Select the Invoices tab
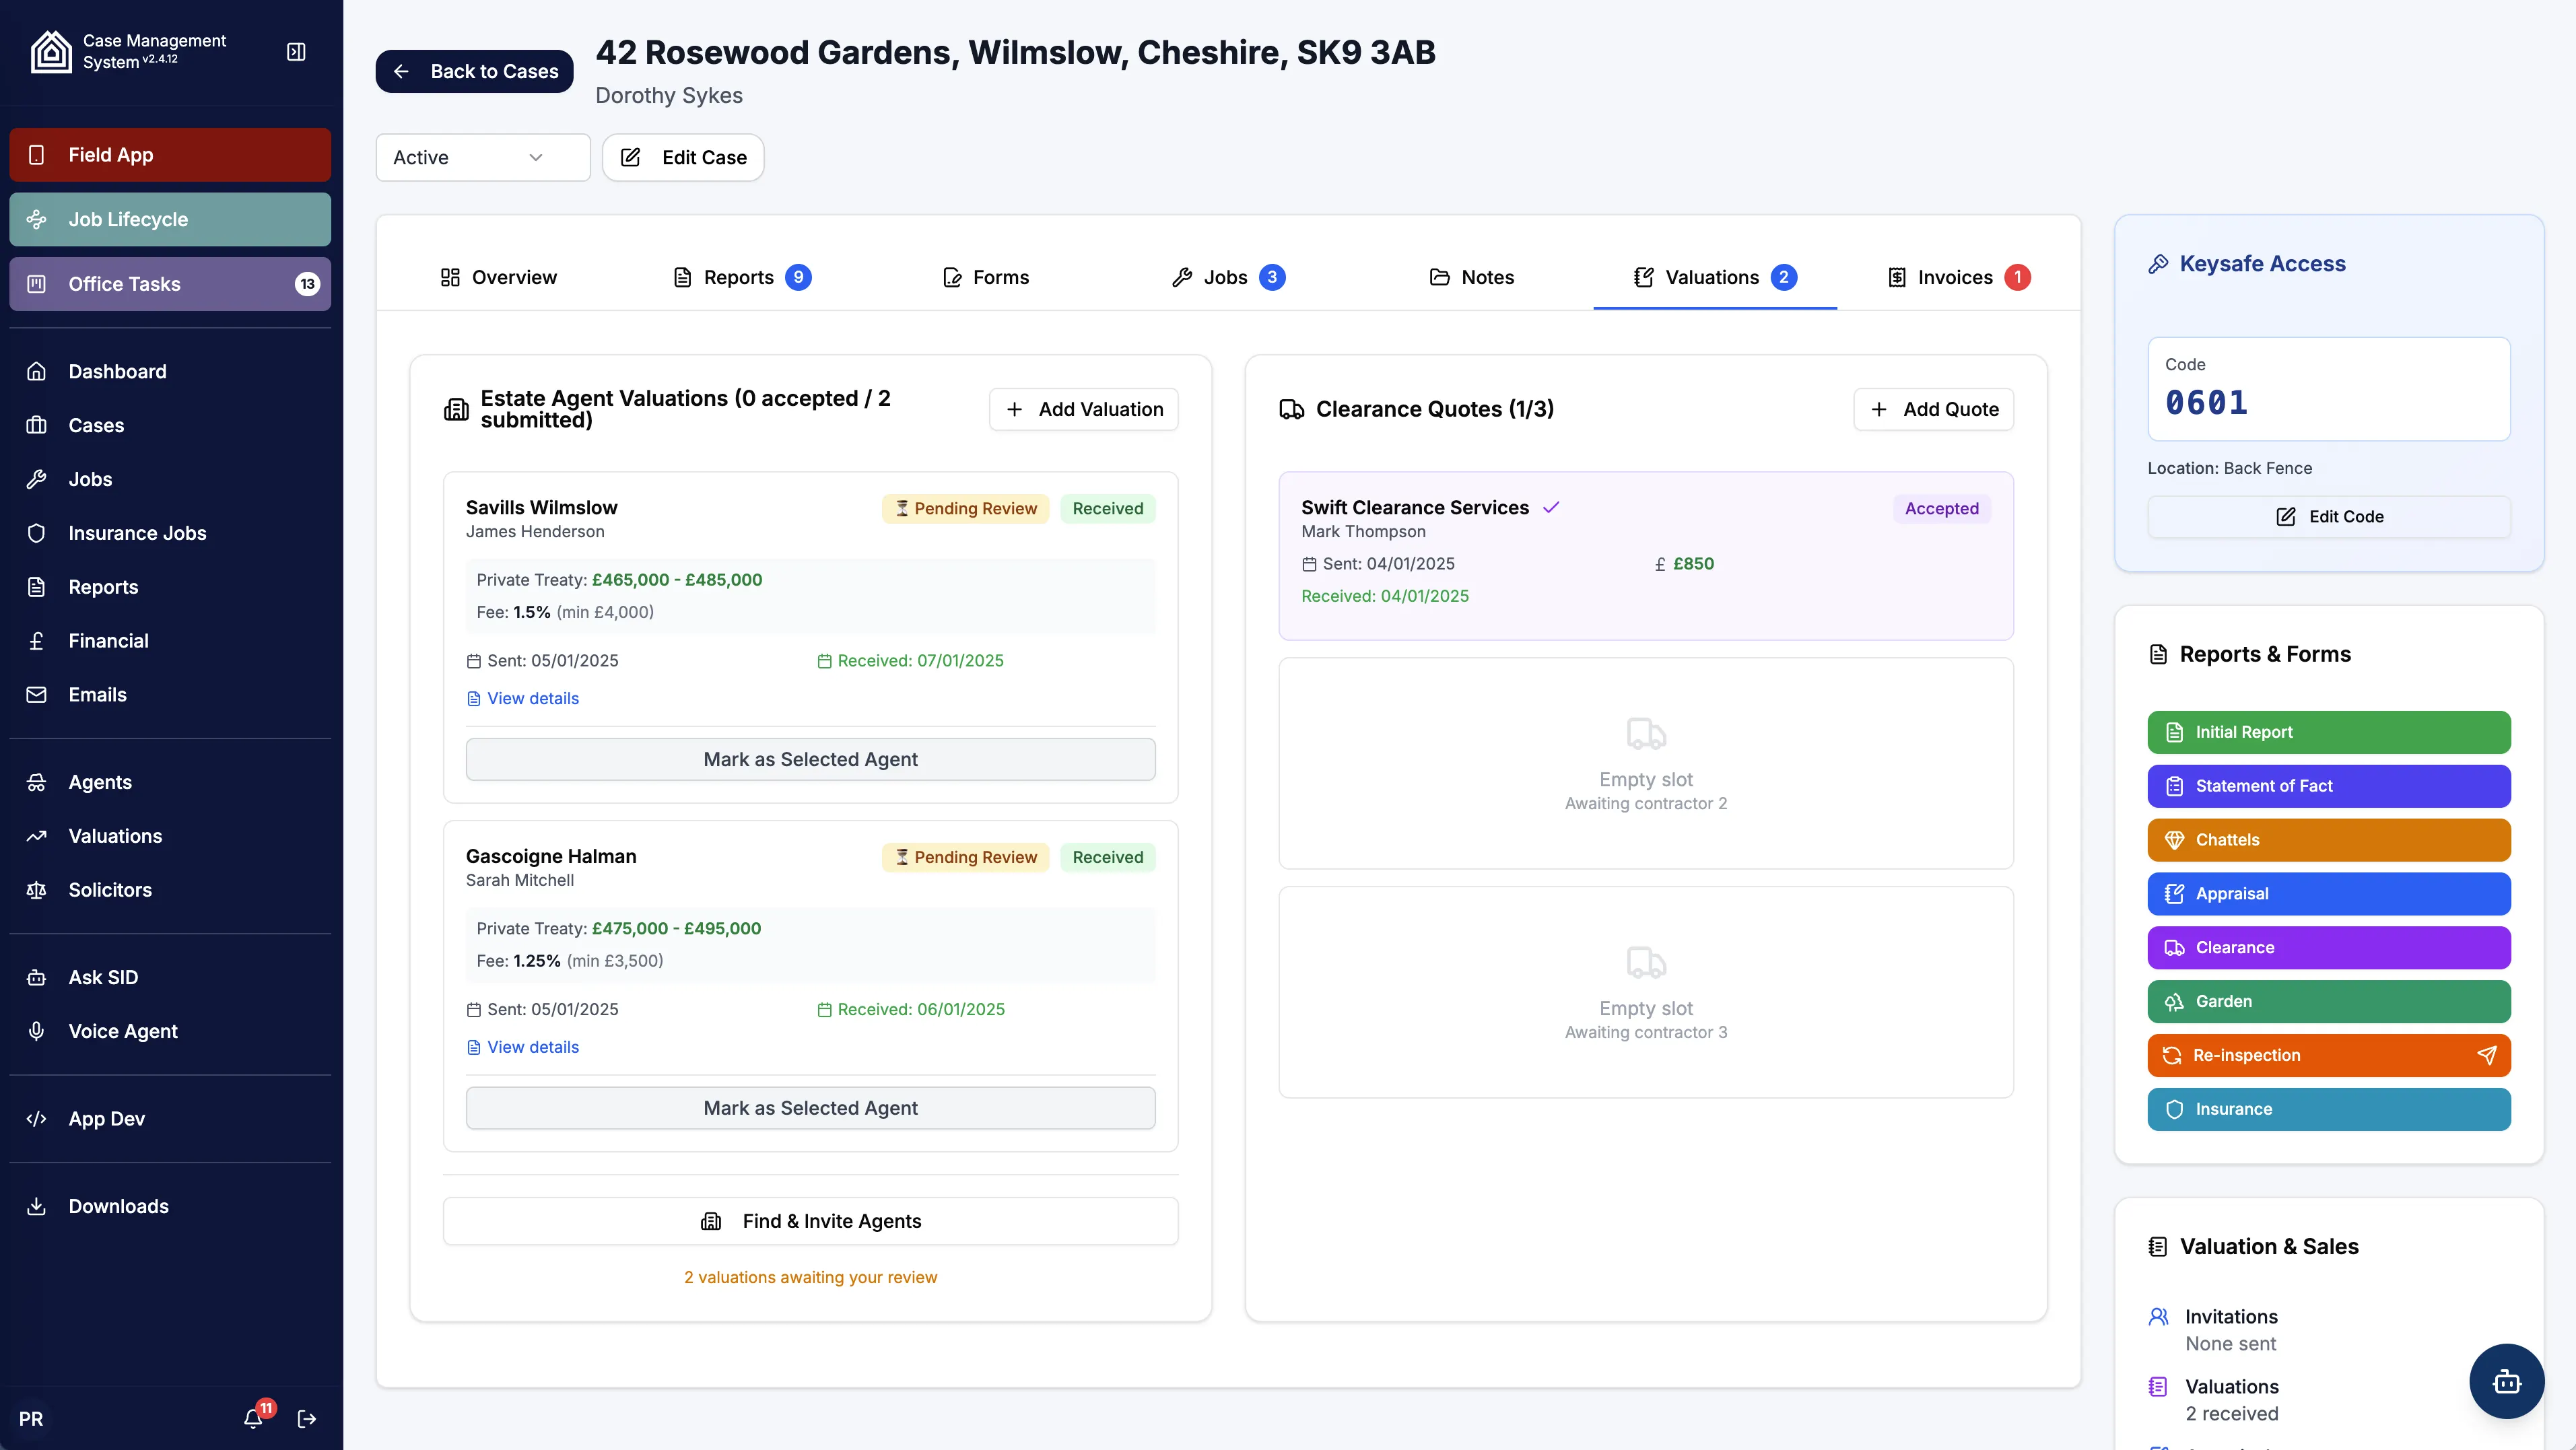2576x1450 pixels. click(1958, 277)
